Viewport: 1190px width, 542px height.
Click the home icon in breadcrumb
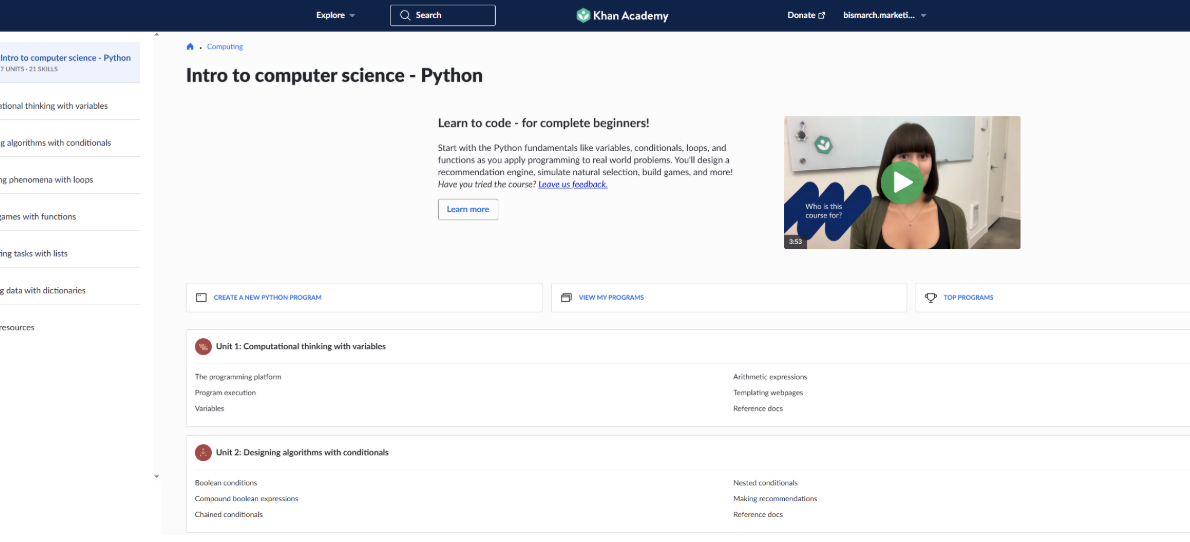190,47
